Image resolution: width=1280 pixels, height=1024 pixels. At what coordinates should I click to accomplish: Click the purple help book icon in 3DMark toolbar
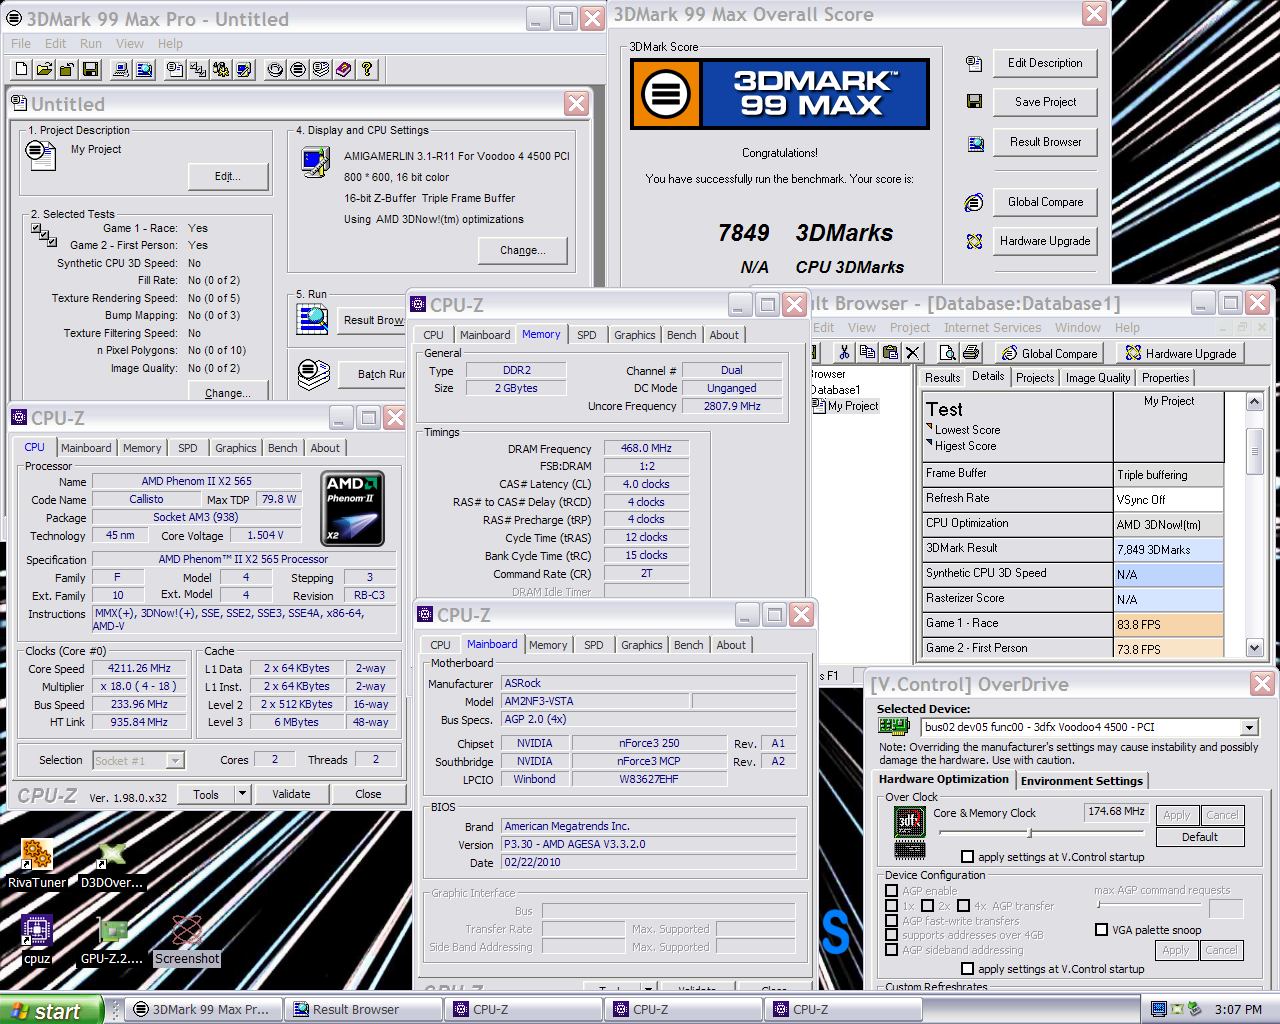point(344,69)
